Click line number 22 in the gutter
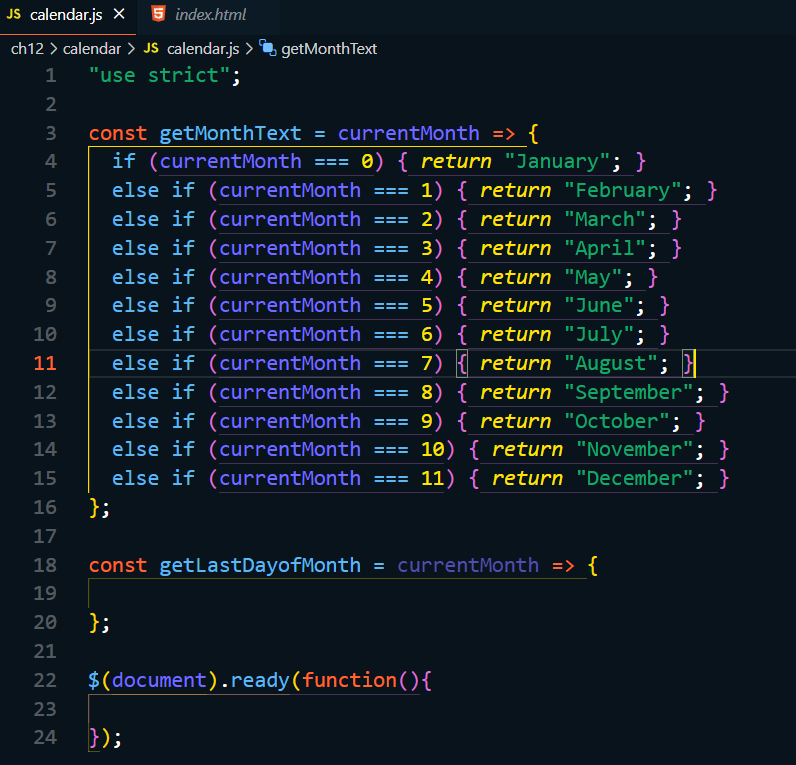Screen dimensions: 796x765 pos(45,680)
